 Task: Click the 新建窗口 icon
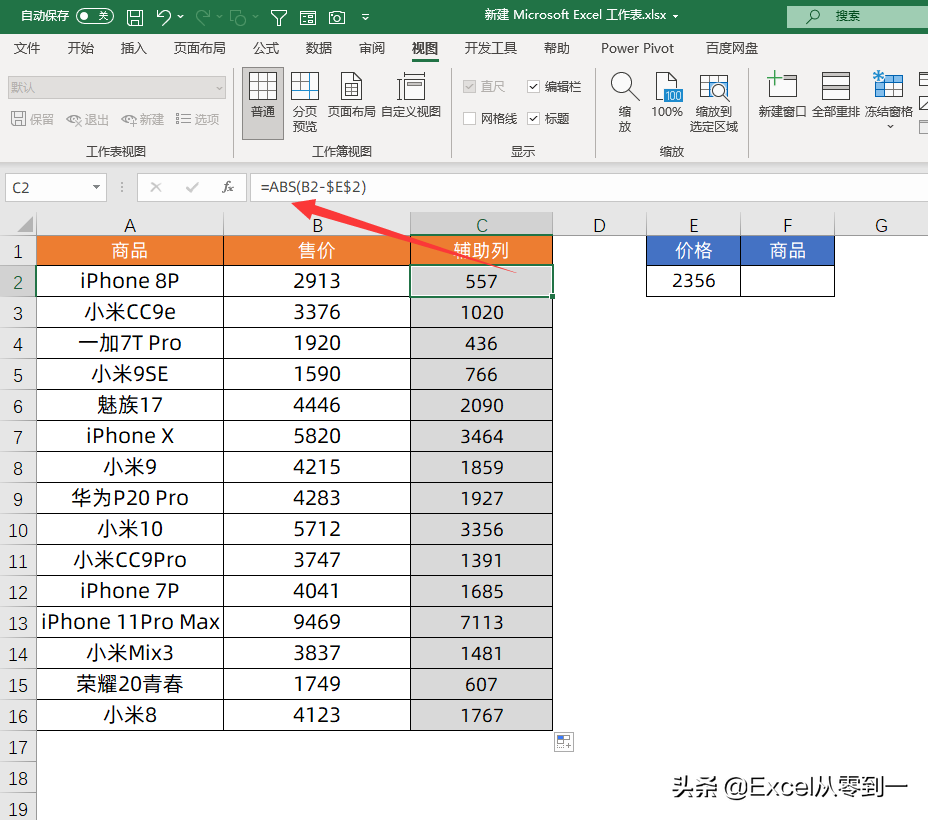[782, 85]
